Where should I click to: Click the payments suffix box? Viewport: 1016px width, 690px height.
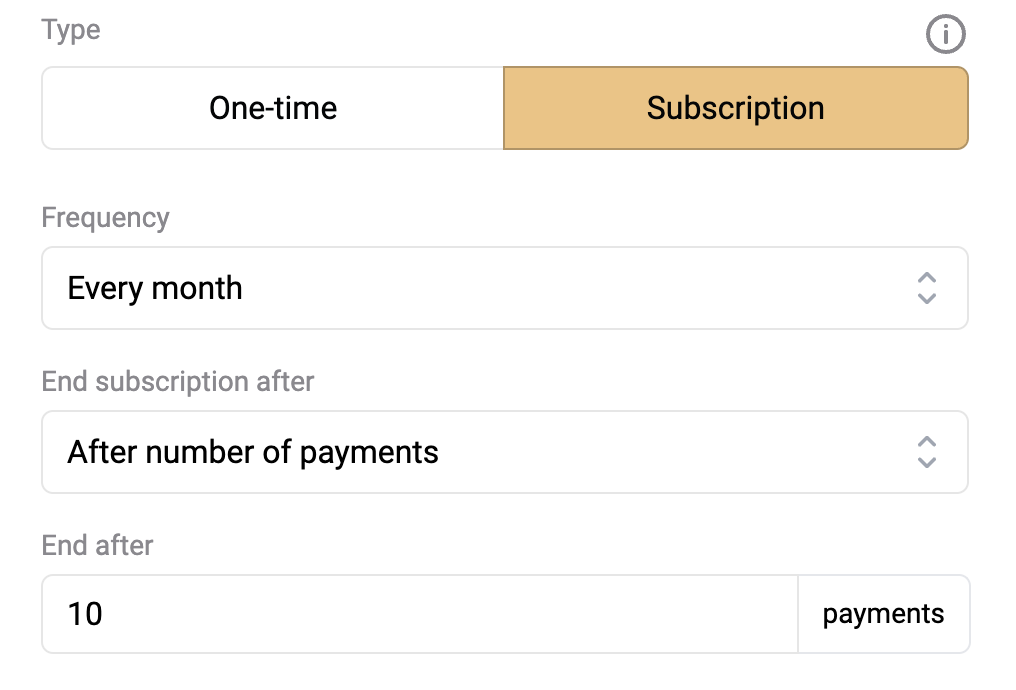[x=884, y=614]
